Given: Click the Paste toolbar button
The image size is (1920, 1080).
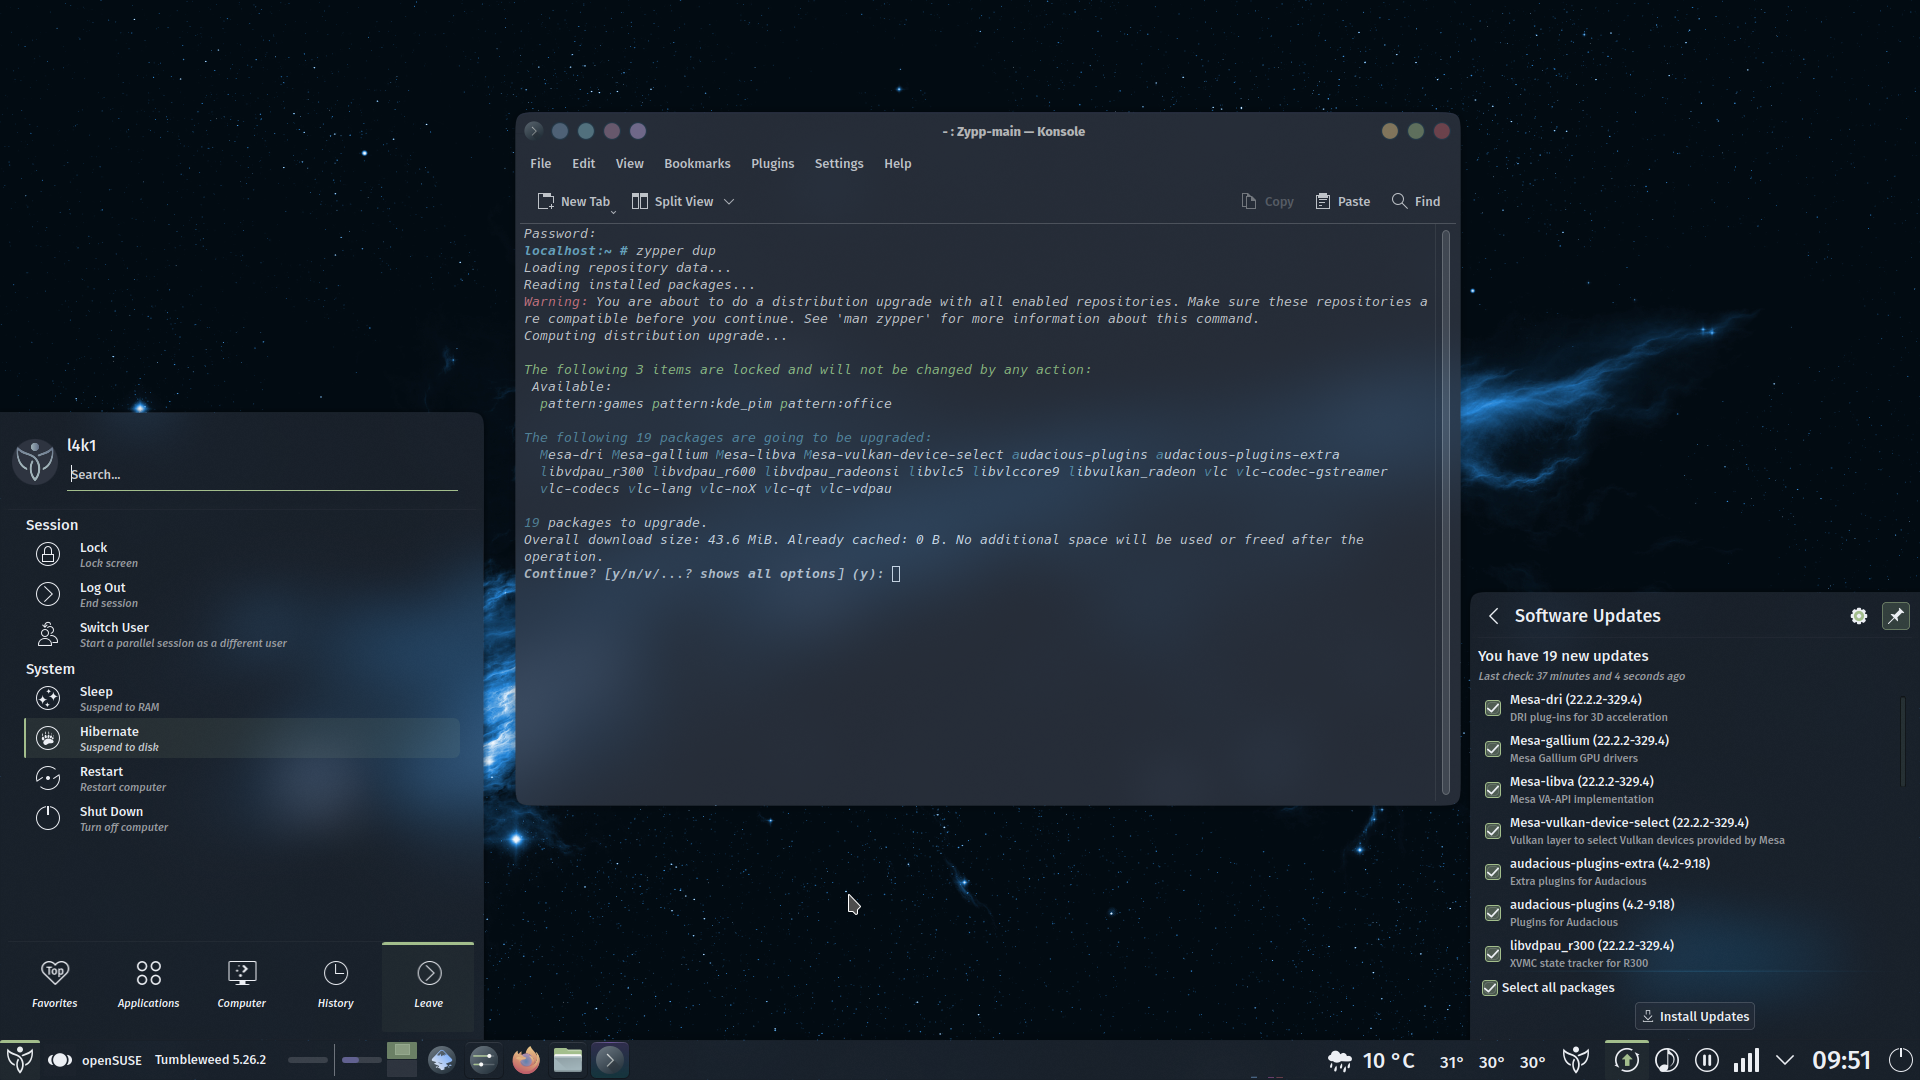Looking at the screenshot, I should pyautogui.click(x=1343, y=201).
